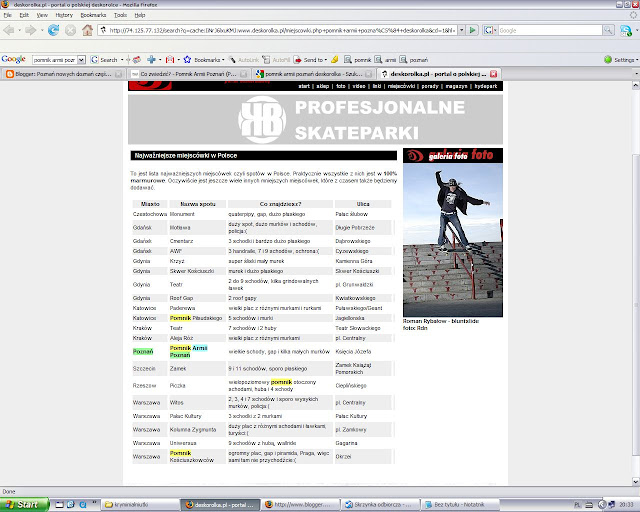The image size is (640, 512).
Task: Click the galeria foto skater photo
Action: tap(453, 240)
